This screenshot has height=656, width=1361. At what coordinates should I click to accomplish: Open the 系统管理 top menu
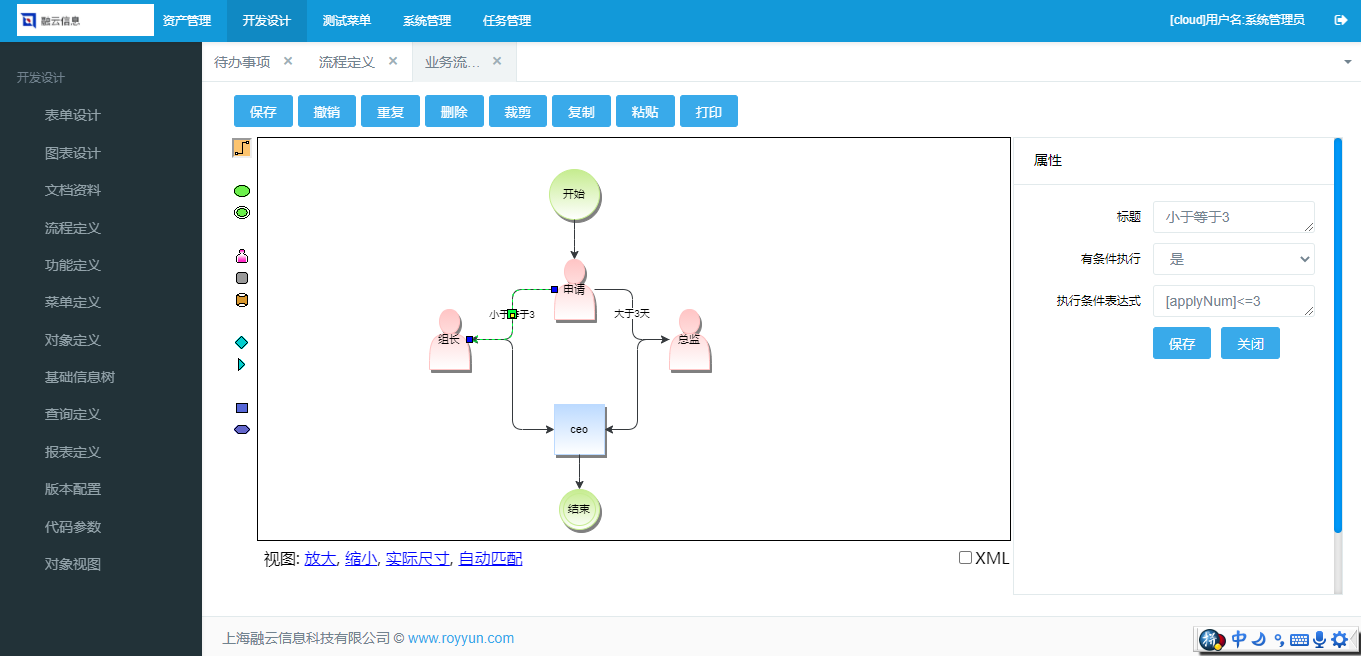click(x=427, y=20)
